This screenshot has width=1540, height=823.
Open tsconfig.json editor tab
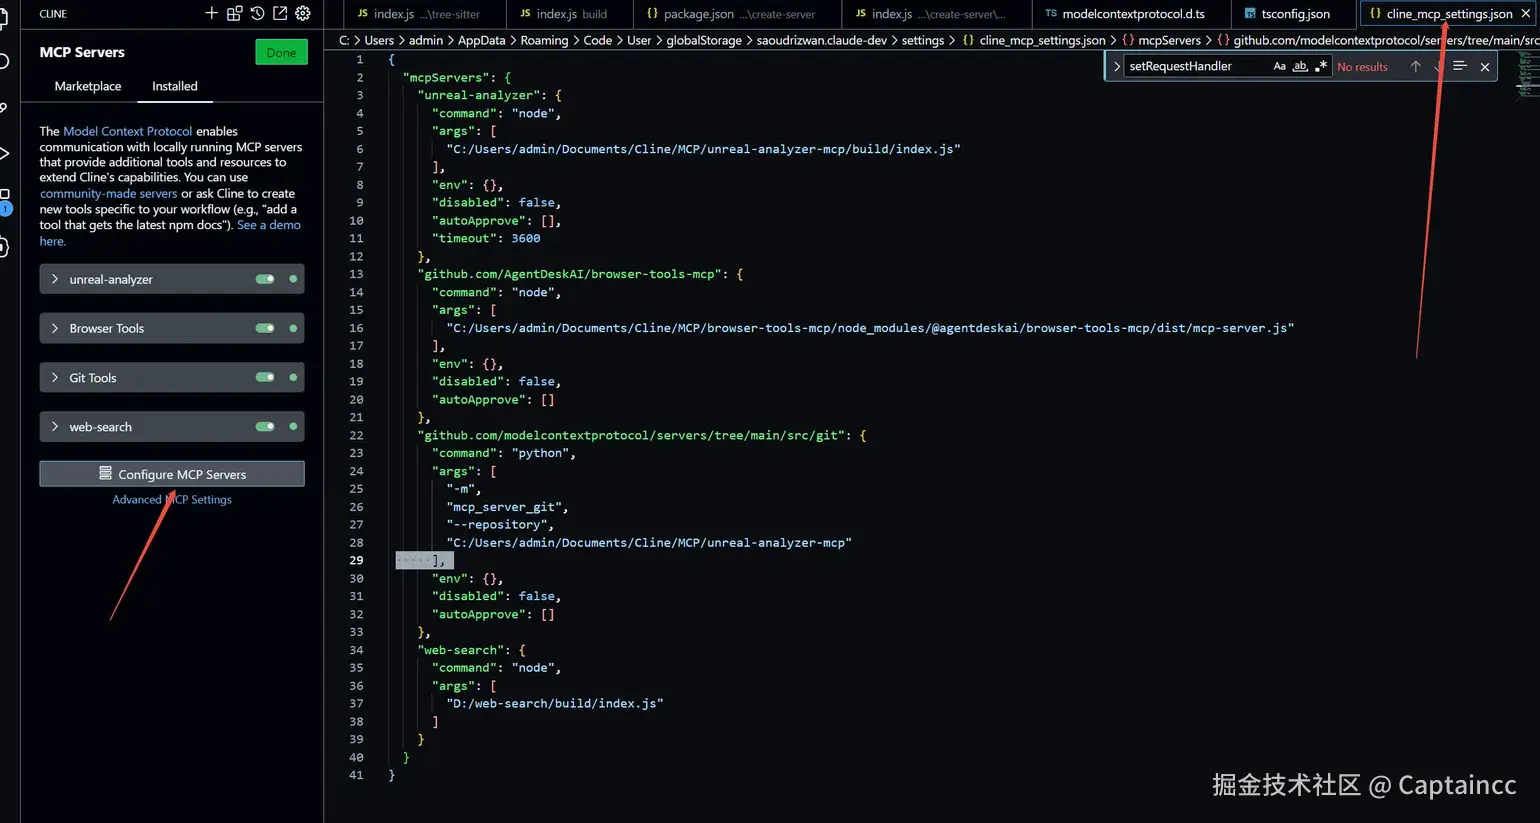(x=1293, y=14)
